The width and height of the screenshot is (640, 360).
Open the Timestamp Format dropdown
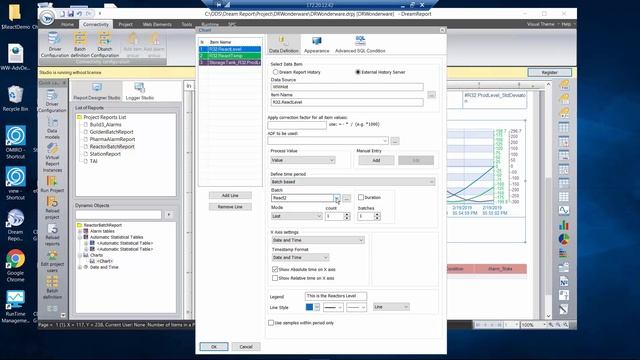[x=300, y=258]
